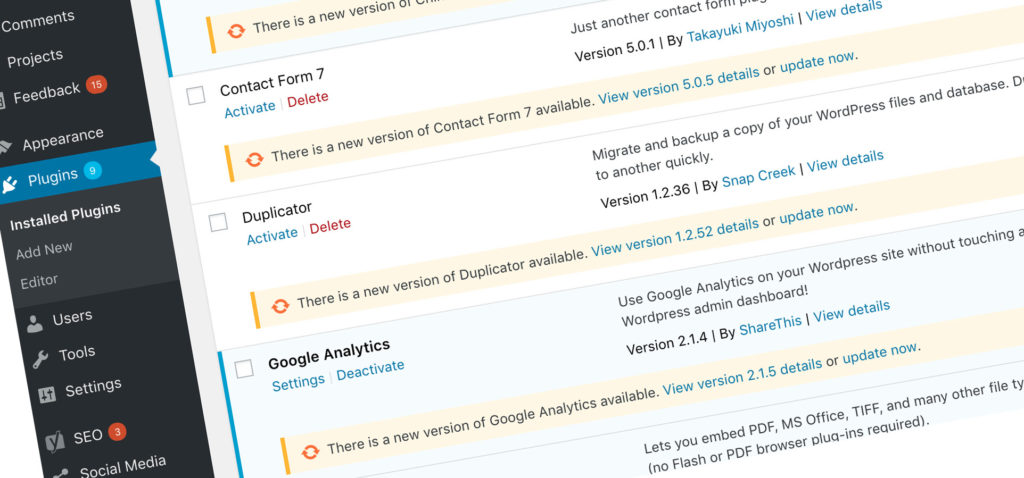Image resolution: width=1024 pixels, height=478 pixels.
Task: Activate the Duplicator plugin
Action: (272, 235)
